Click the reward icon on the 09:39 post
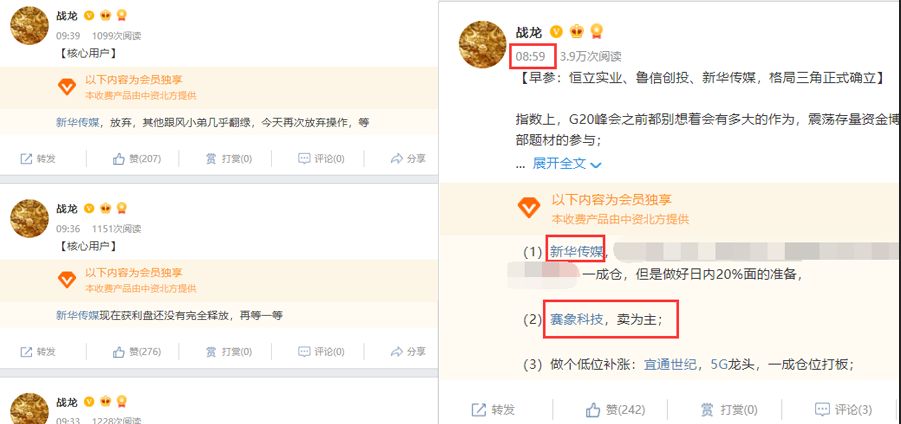The image size is (901, 424). pos(211,159)
